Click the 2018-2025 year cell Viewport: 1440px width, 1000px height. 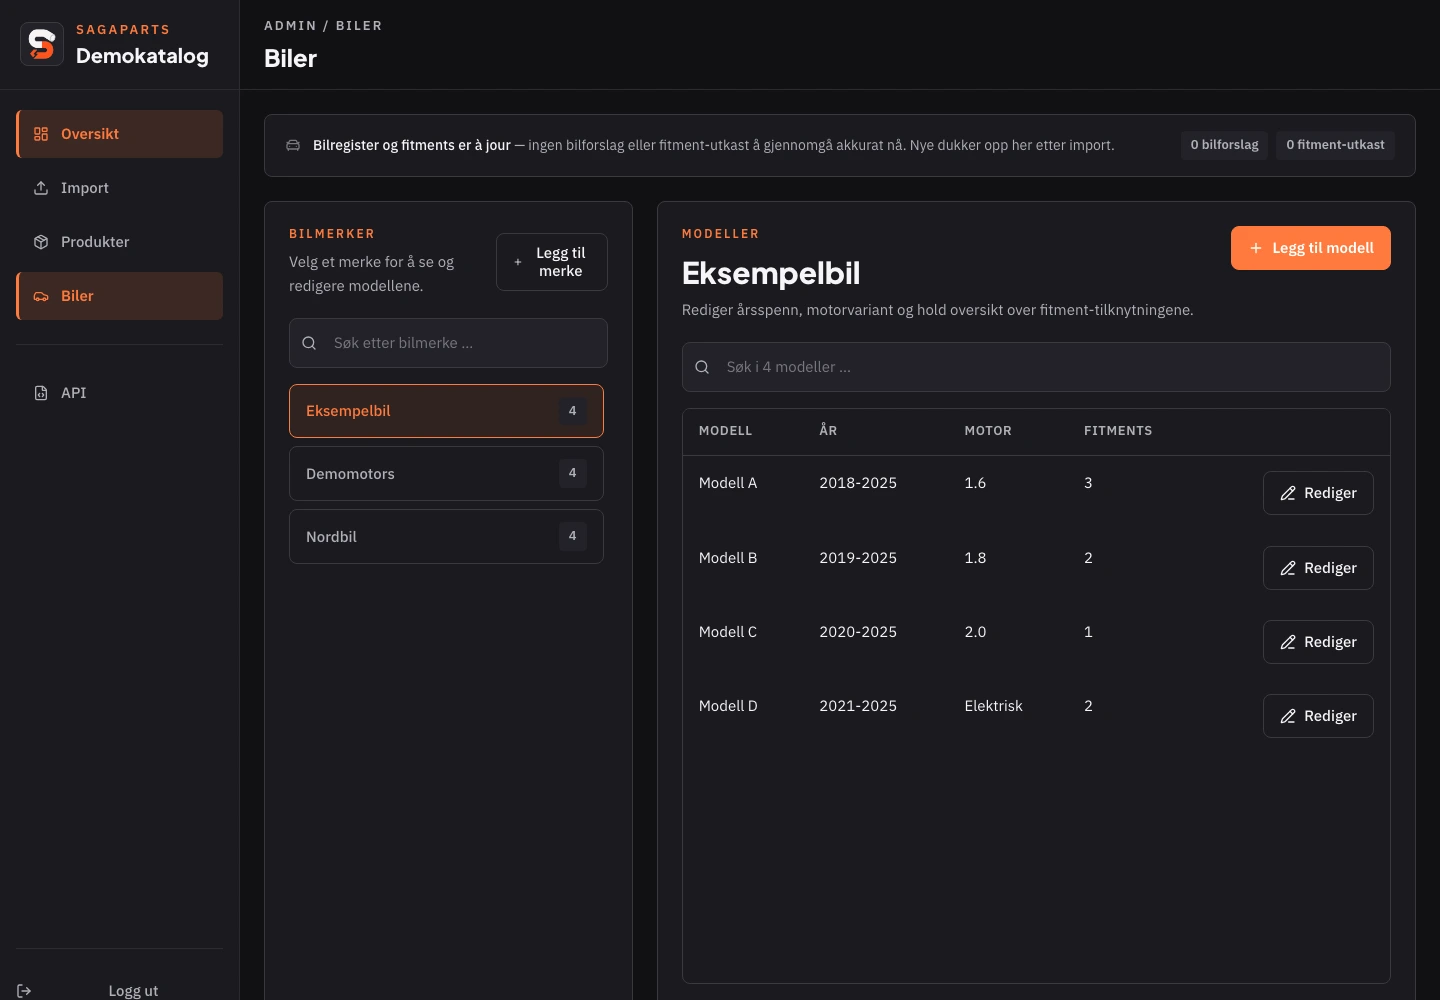coord(858,483)
